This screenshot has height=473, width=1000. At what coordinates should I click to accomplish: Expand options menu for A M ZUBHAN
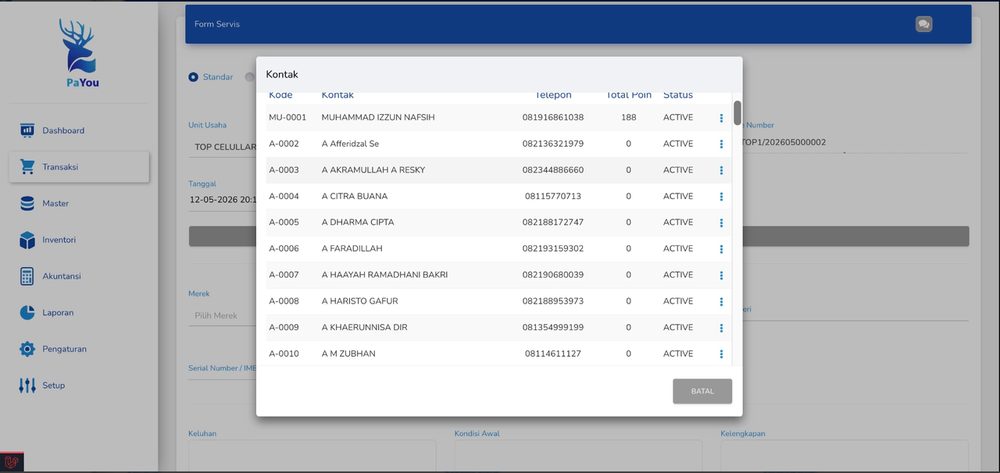pos(721,354)
